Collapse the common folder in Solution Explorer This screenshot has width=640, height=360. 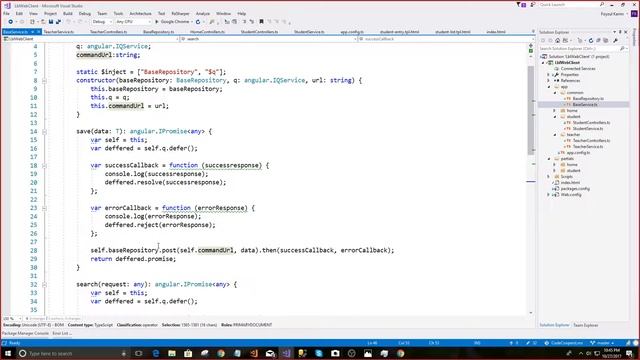point(555,93)
